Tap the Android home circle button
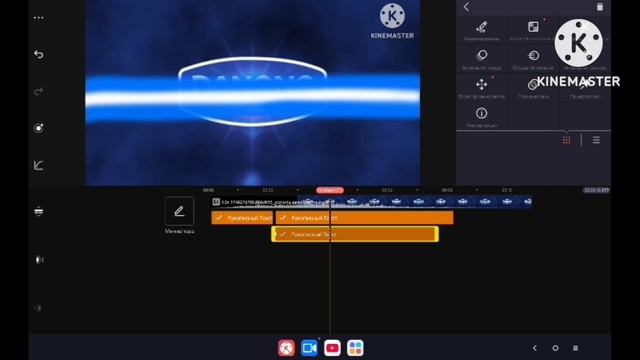The image size is (640, 360). (555, 348)
